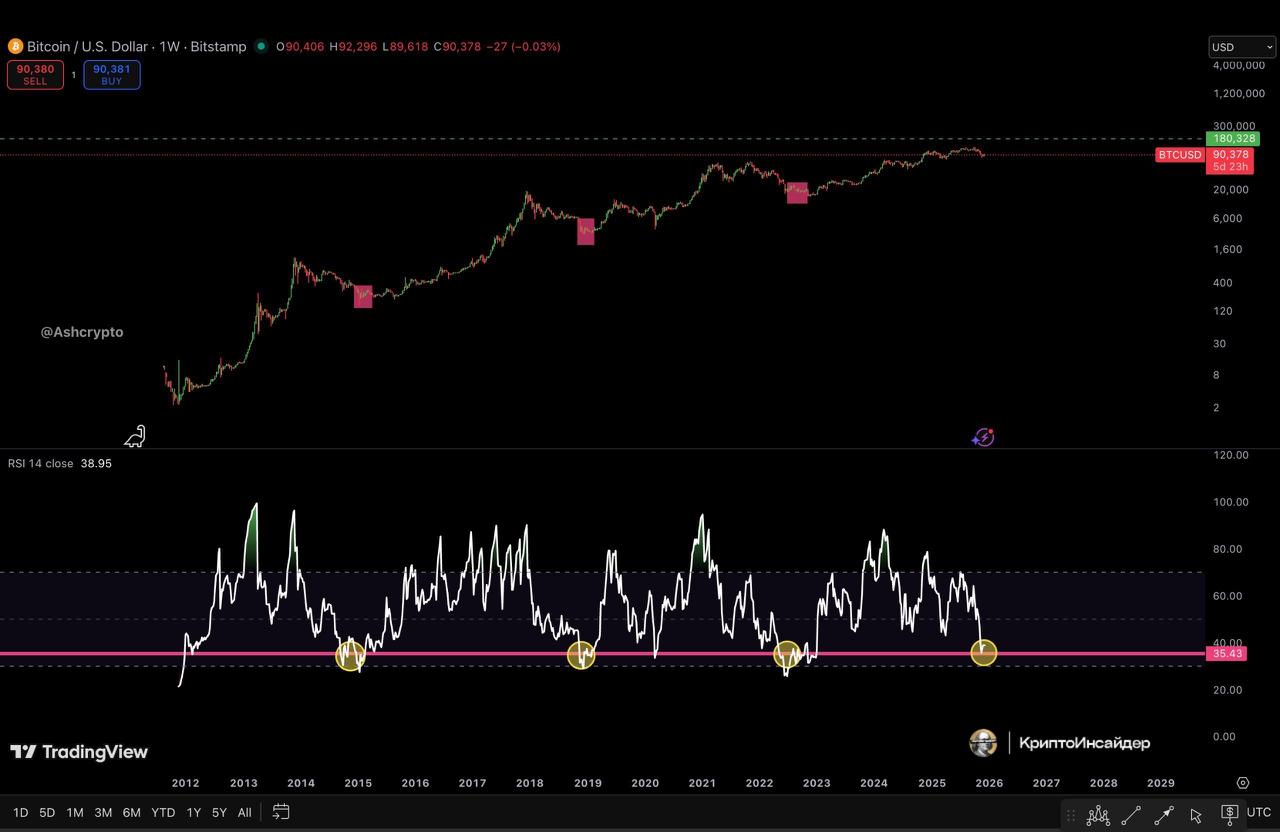Click the change value −27 (−0.03%)
This screenshot has width=1280, height=832.
click(x=523, y=47)
